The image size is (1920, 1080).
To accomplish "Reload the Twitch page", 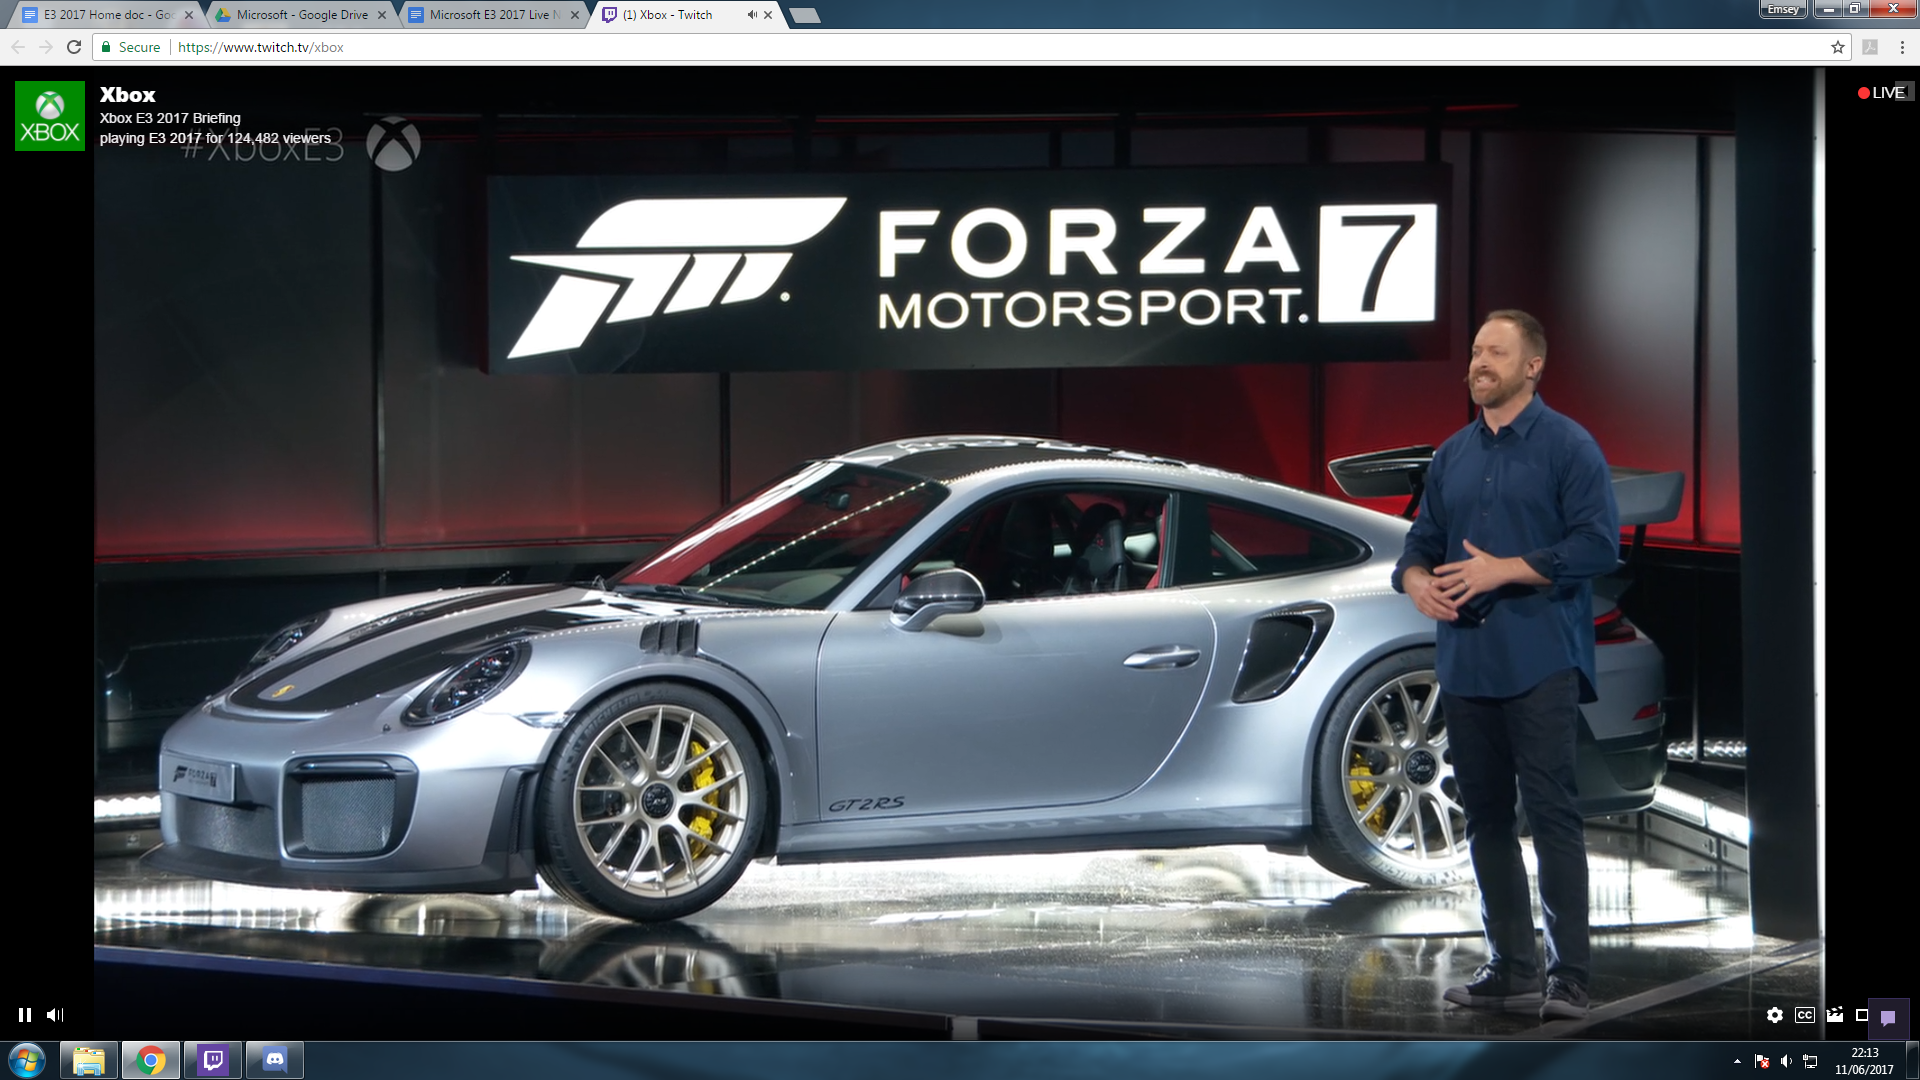I will pyautogui.click(x=74, y=47).
